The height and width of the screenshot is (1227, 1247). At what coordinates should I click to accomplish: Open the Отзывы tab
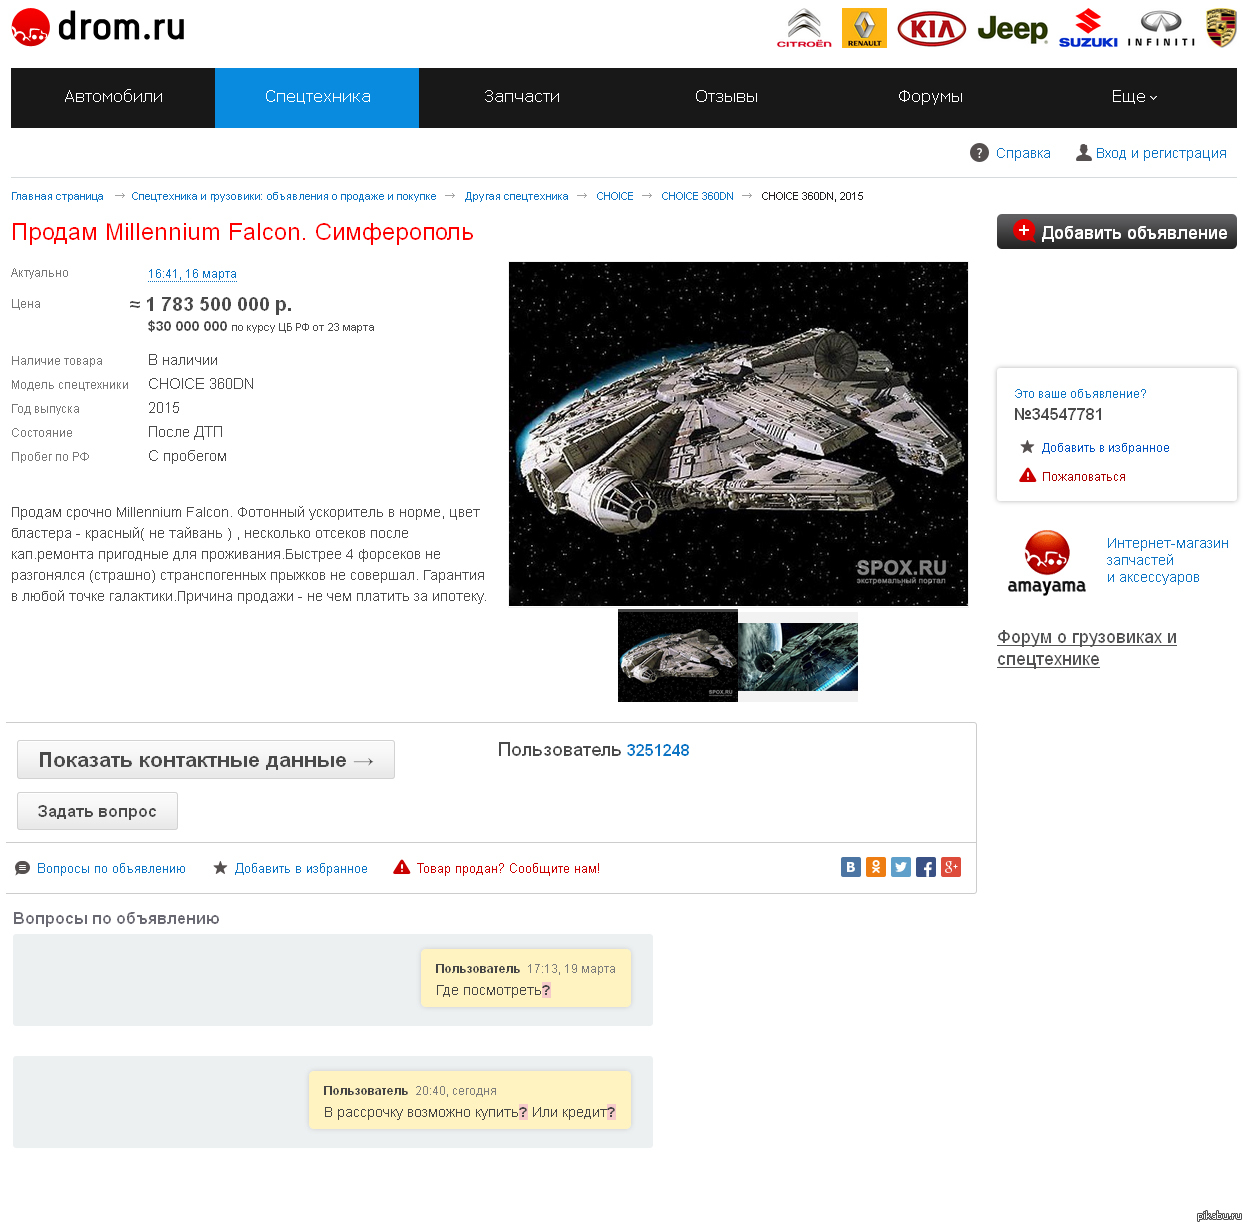tap(726, 97)
